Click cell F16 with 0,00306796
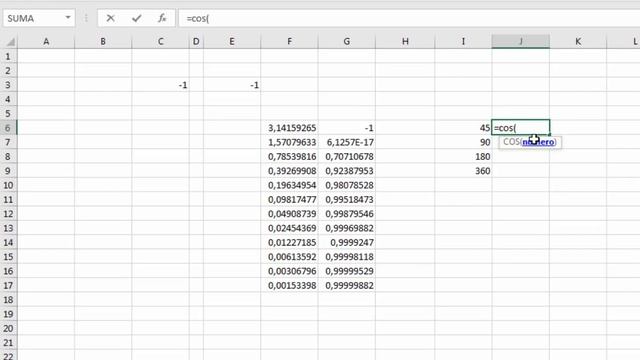 (289, 271)
